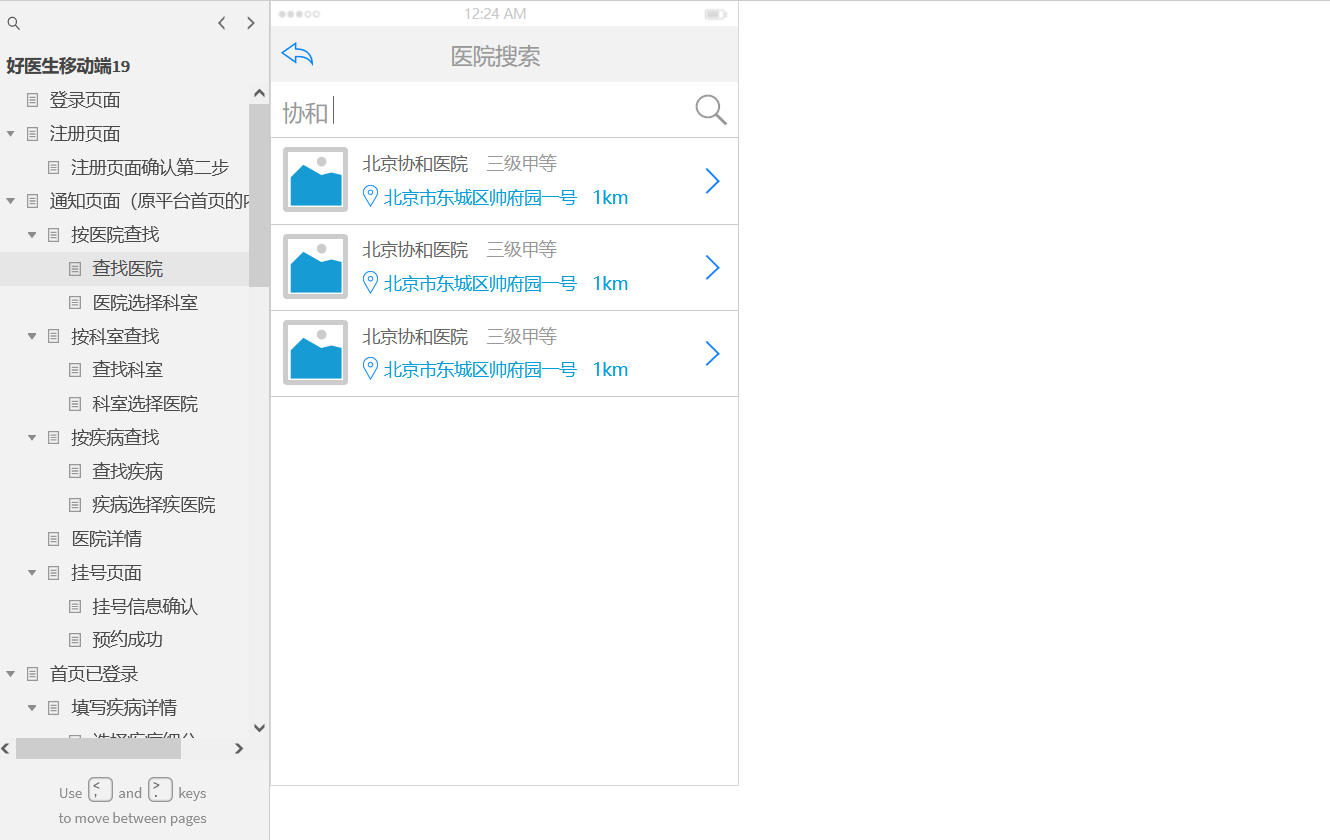Open the 登录页面 page
The image size is (1330, 840).
tap(85, 100)
